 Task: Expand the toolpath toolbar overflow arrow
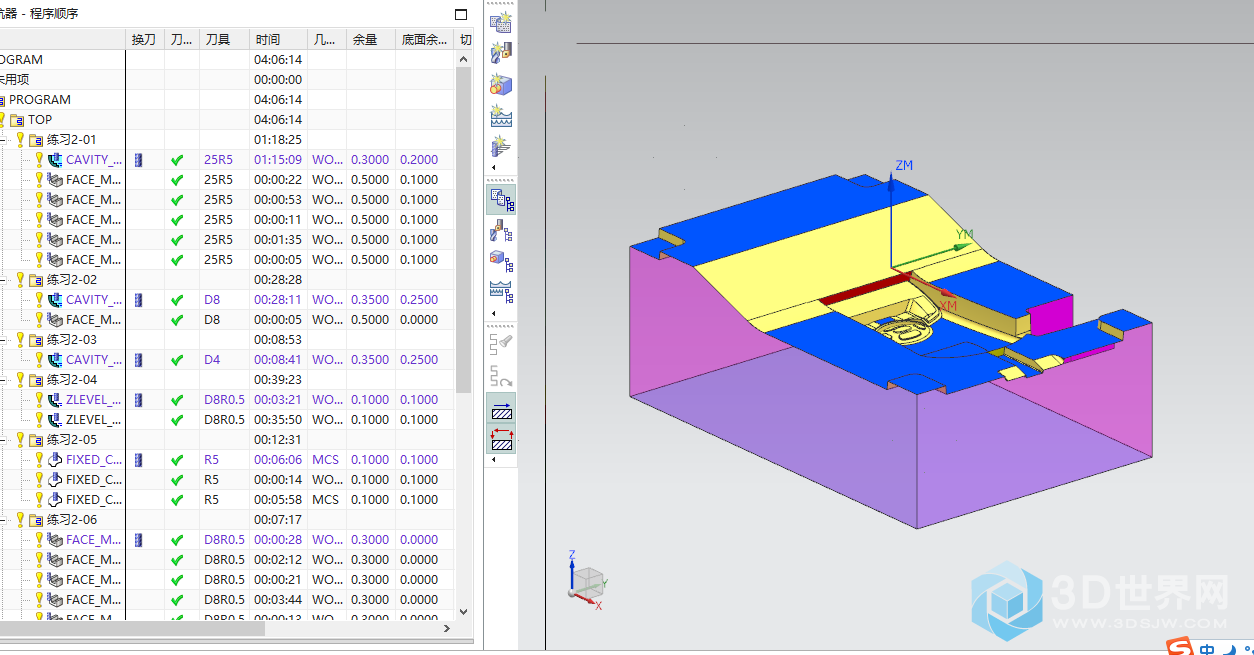(491, 459)
